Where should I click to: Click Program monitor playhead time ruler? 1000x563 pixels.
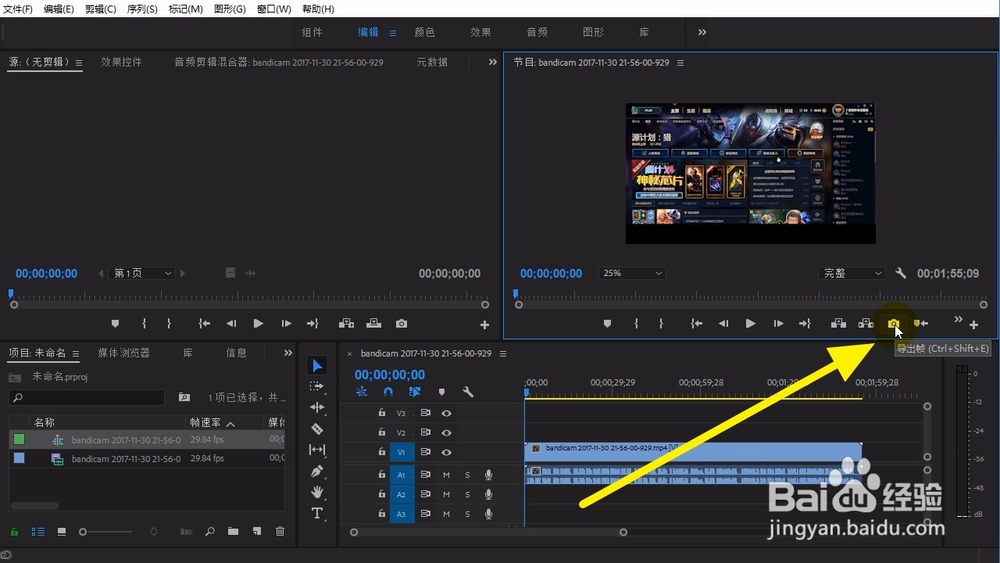(x=751, y=295)
